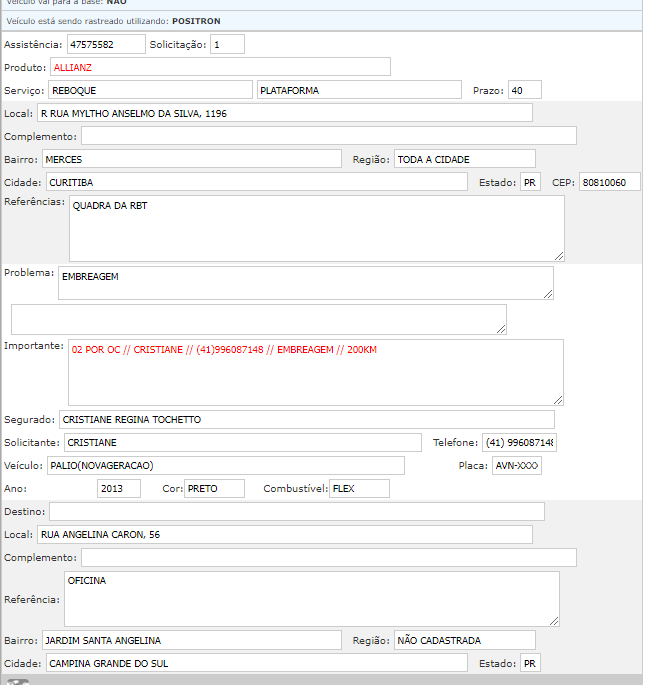Click the empty Destino field

[296, 511]
